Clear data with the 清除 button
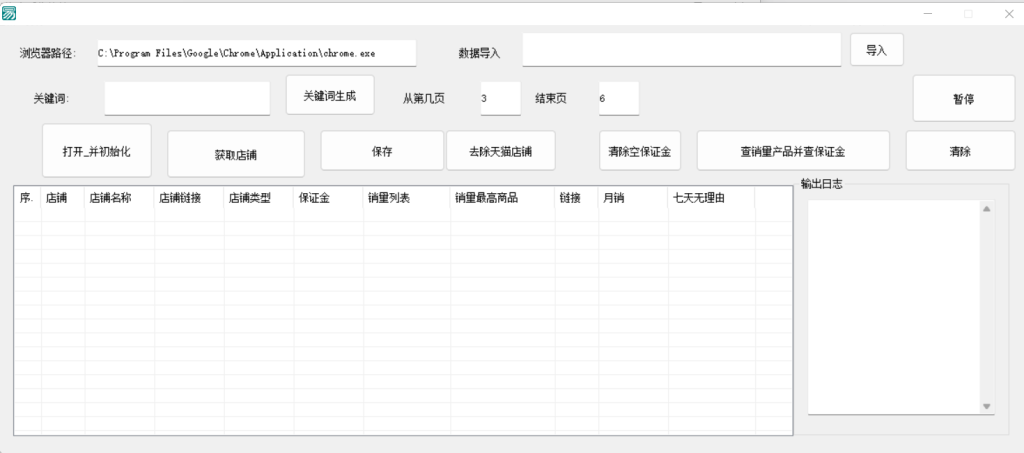The width and height of the screenshot is (1024, 453). pos(959,151)
